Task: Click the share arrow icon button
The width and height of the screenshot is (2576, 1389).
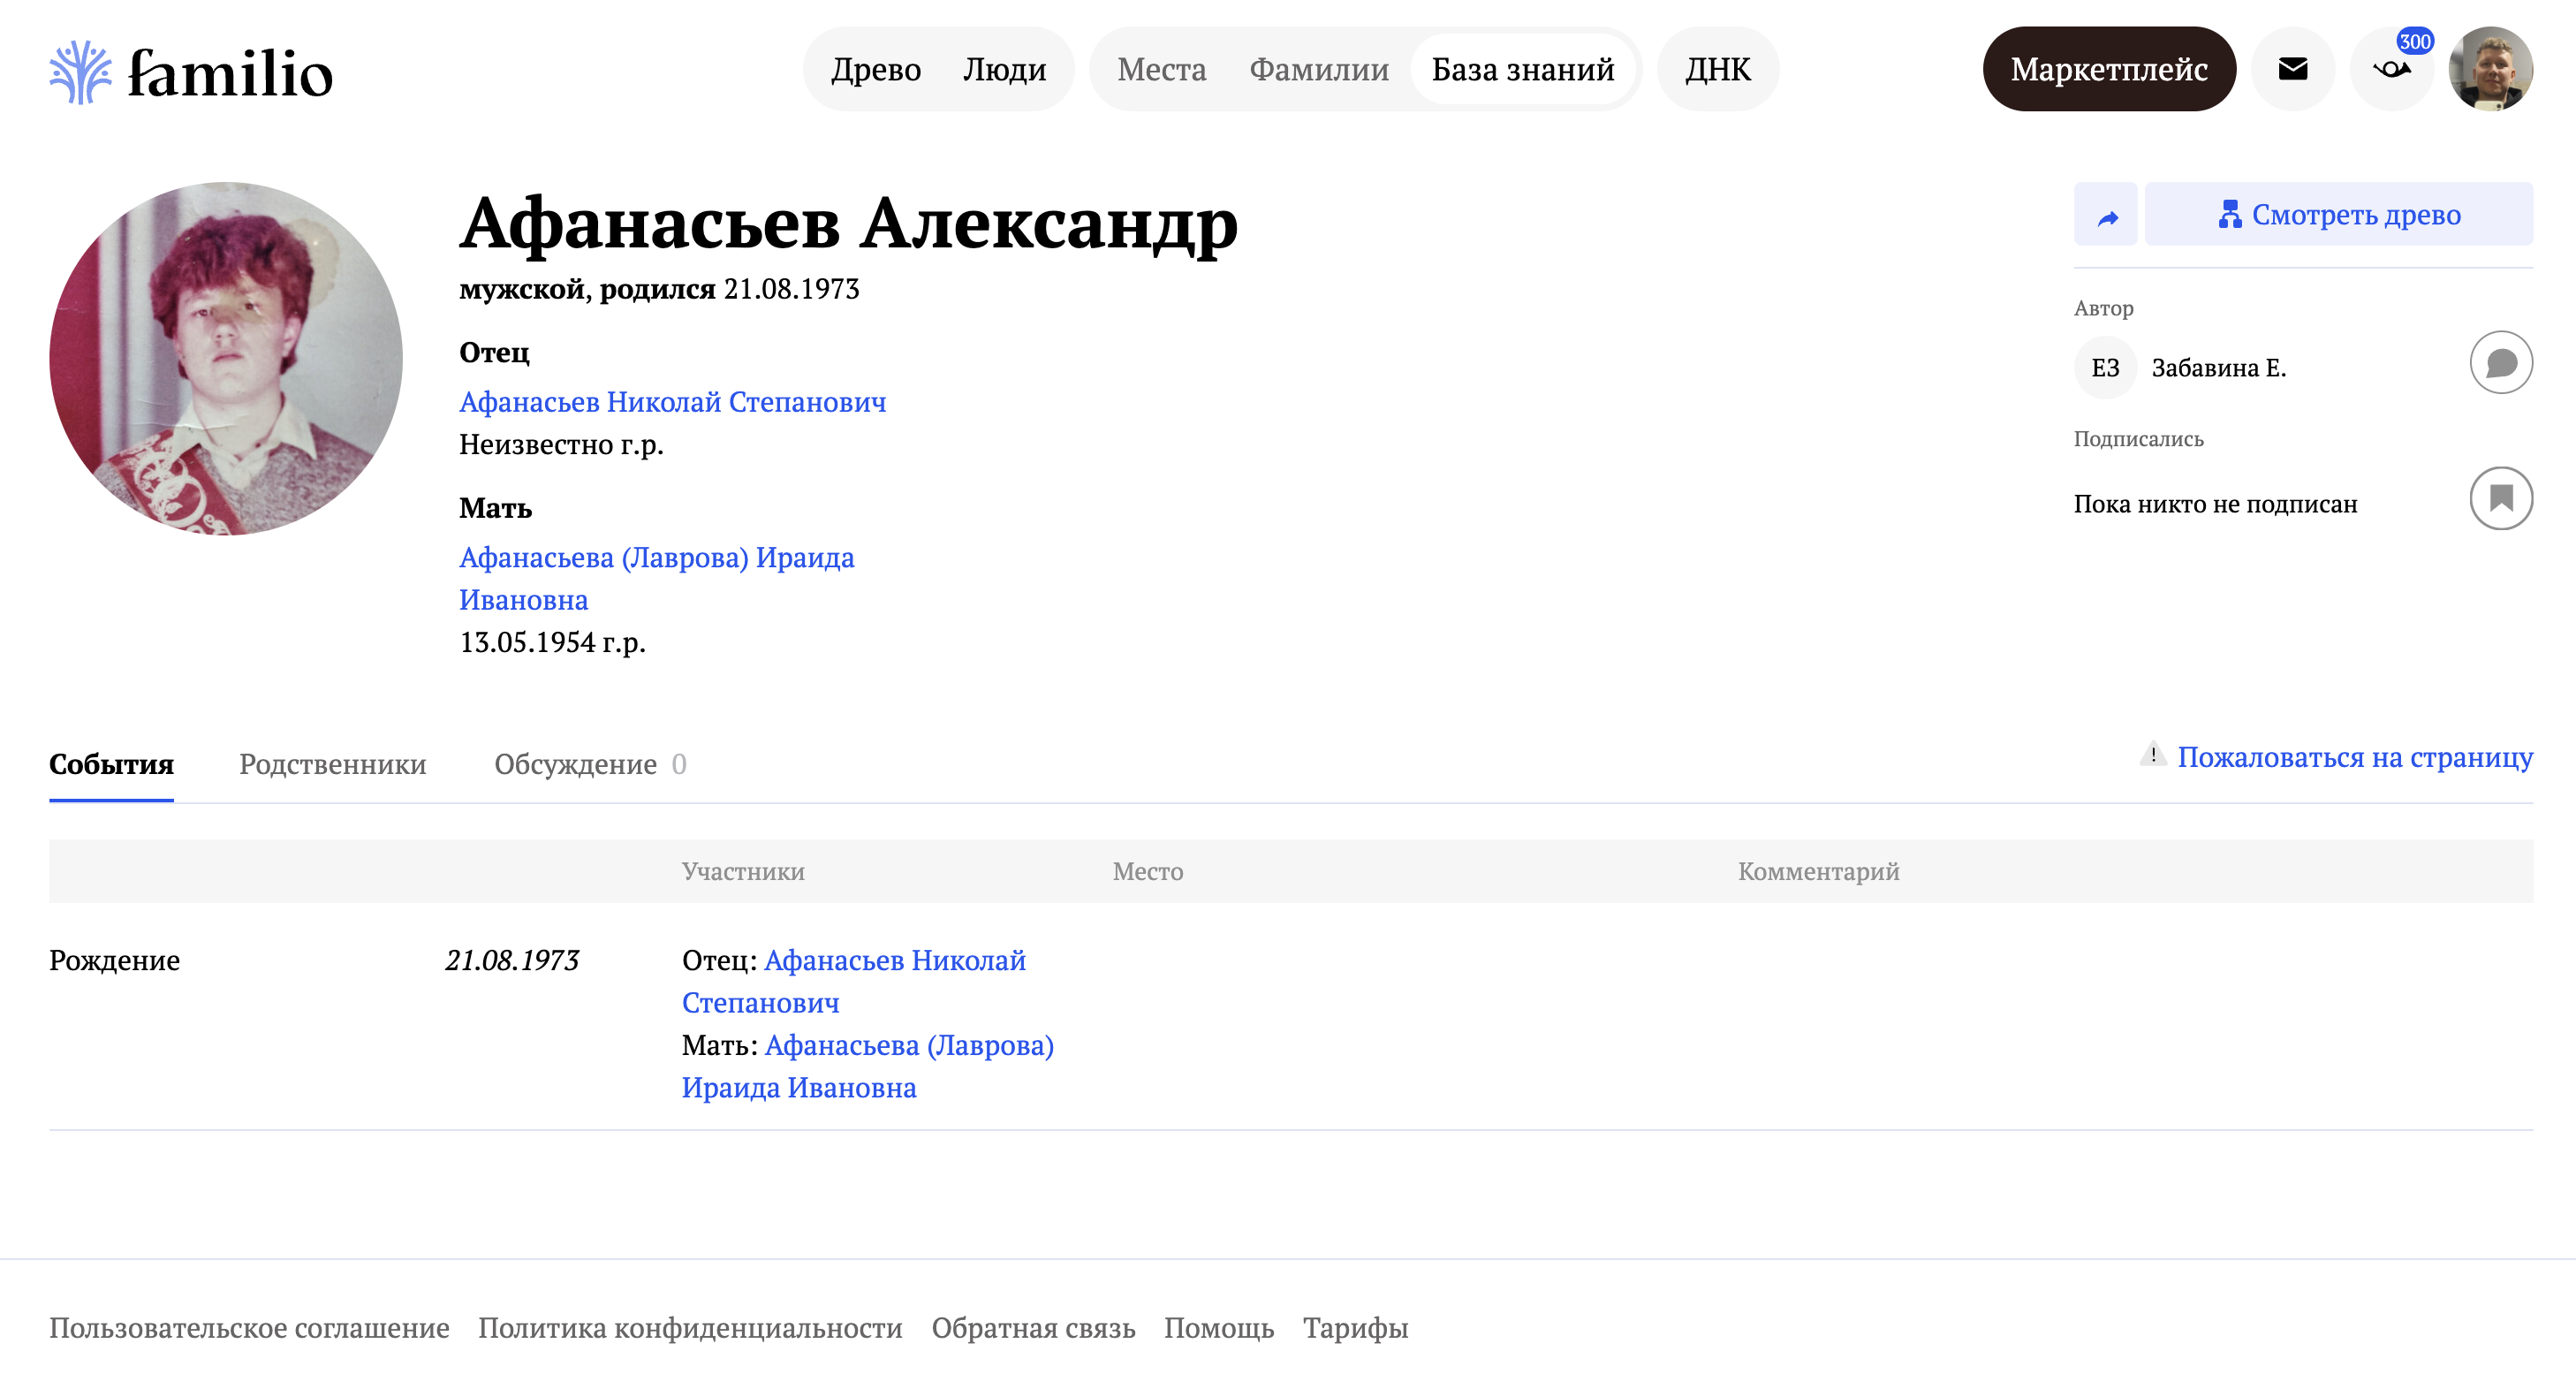Action: coord(2106,215)
